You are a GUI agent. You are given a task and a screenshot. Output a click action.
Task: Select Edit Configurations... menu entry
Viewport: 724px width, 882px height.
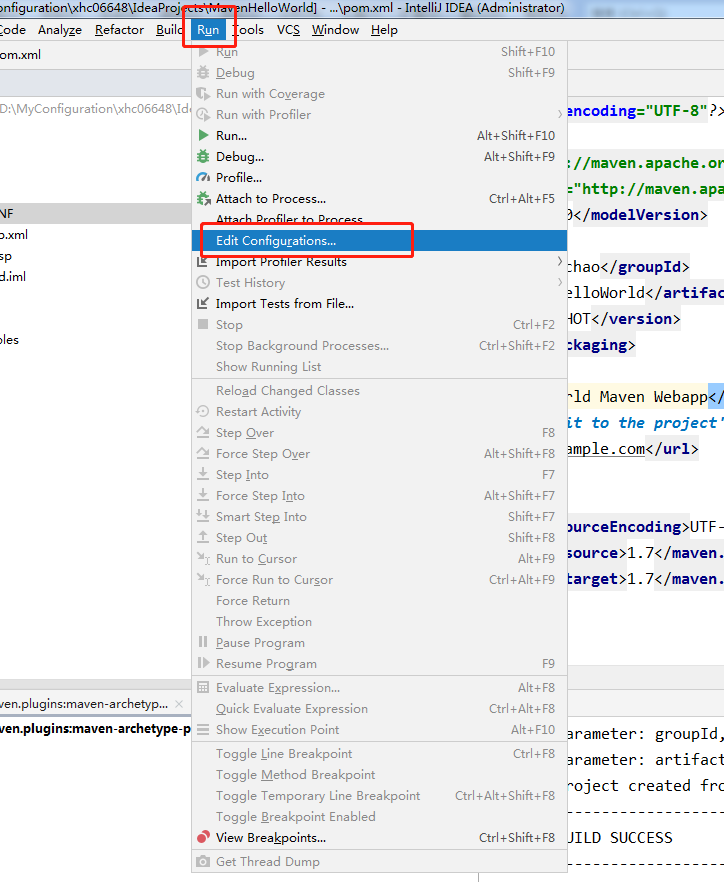tap(379, 241)
